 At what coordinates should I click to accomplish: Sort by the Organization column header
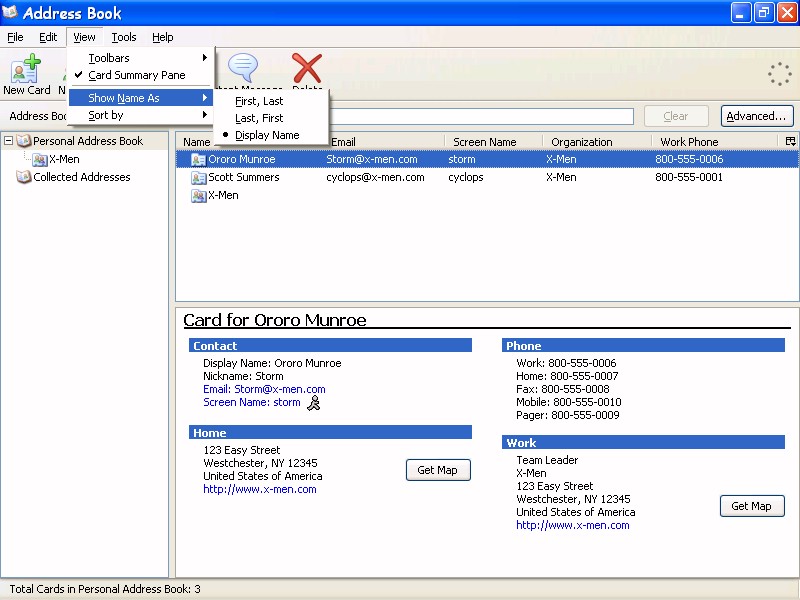click(597, 142)
